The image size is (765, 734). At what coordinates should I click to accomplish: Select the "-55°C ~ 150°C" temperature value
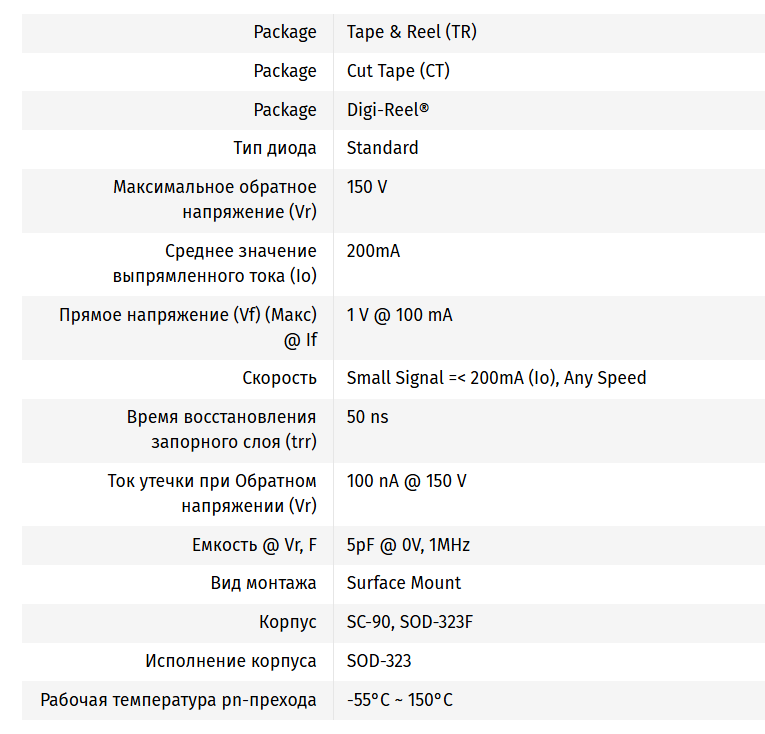coord(399,700)
